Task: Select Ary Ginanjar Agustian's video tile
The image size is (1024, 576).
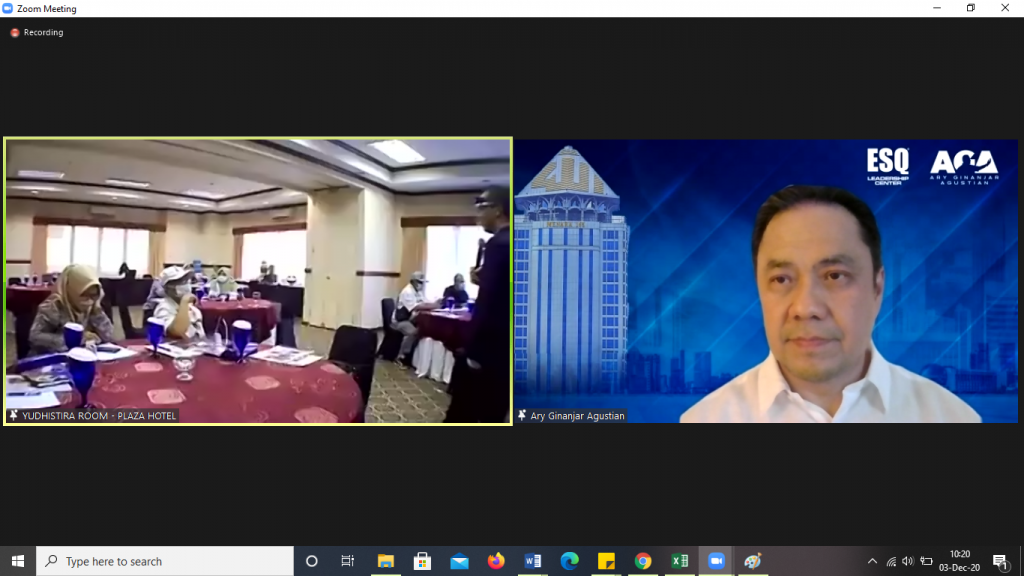Action: [766, 281]
